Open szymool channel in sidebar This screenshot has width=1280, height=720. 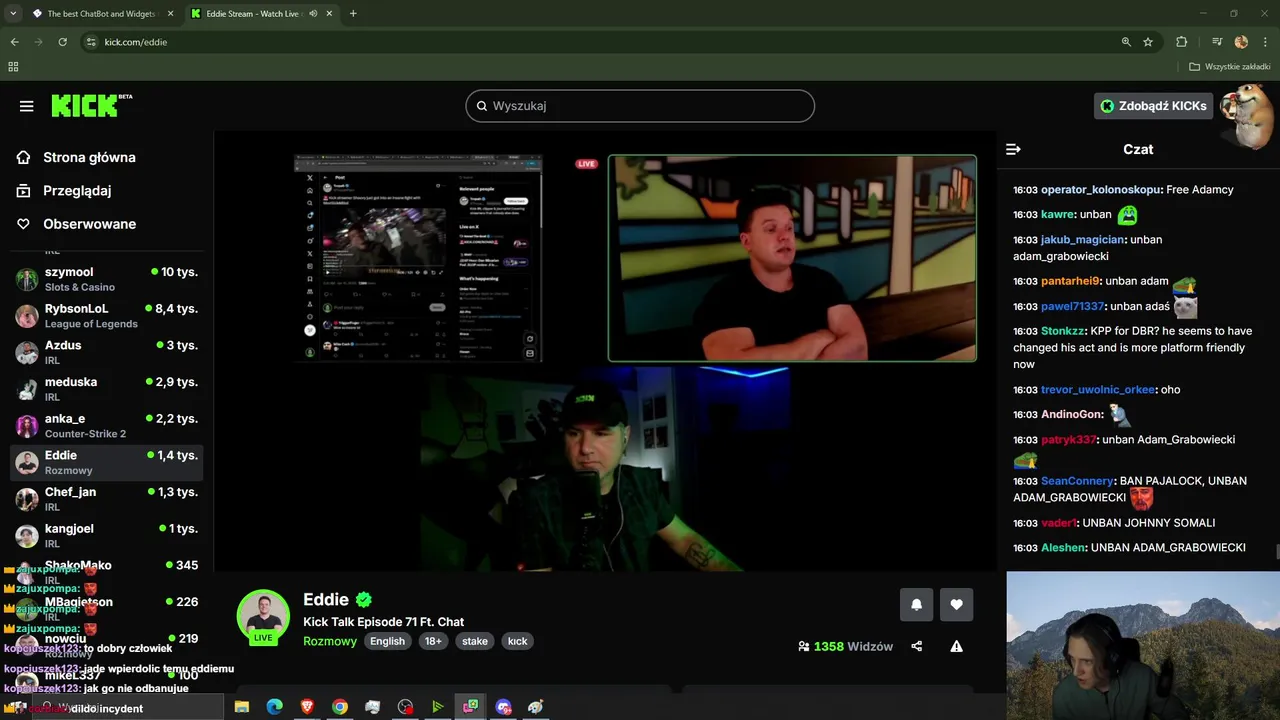point(107,279)
